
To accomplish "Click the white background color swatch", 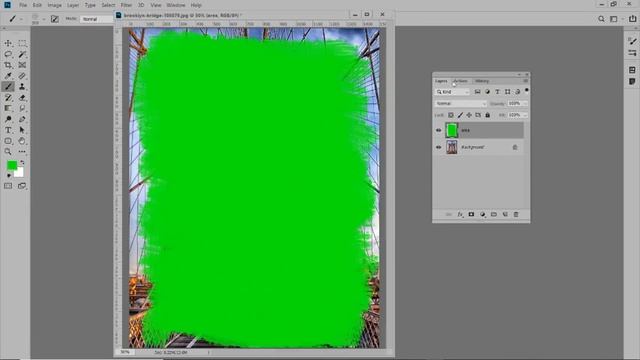I will click(19, 173).
